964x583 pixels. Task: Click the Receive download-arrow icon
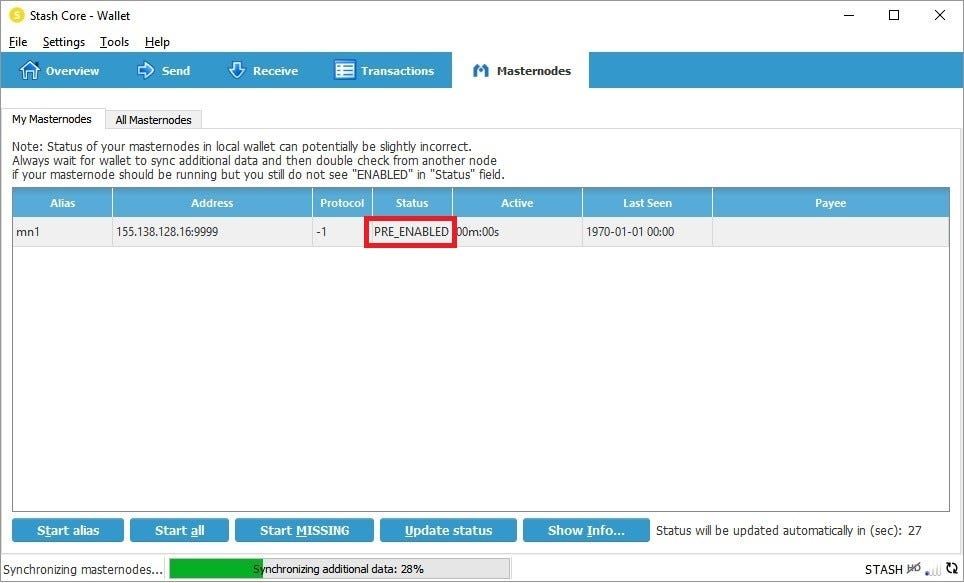[x=237, y=71]
